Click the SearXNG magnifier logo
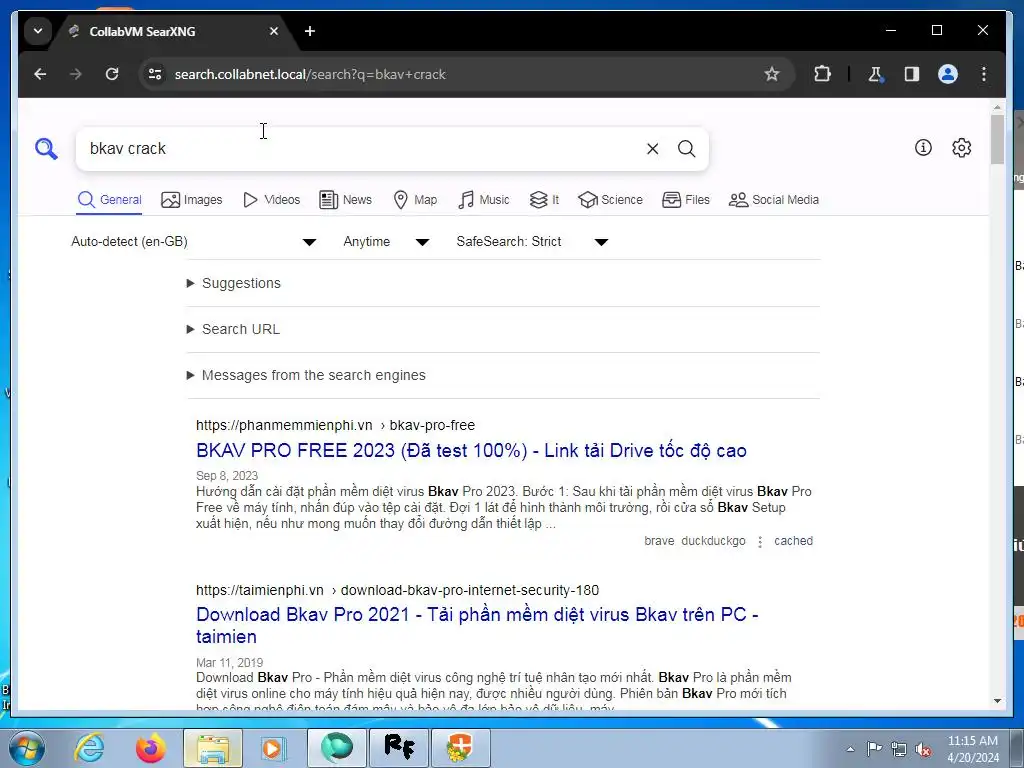 pyautogui.click(x=46, y=149)
